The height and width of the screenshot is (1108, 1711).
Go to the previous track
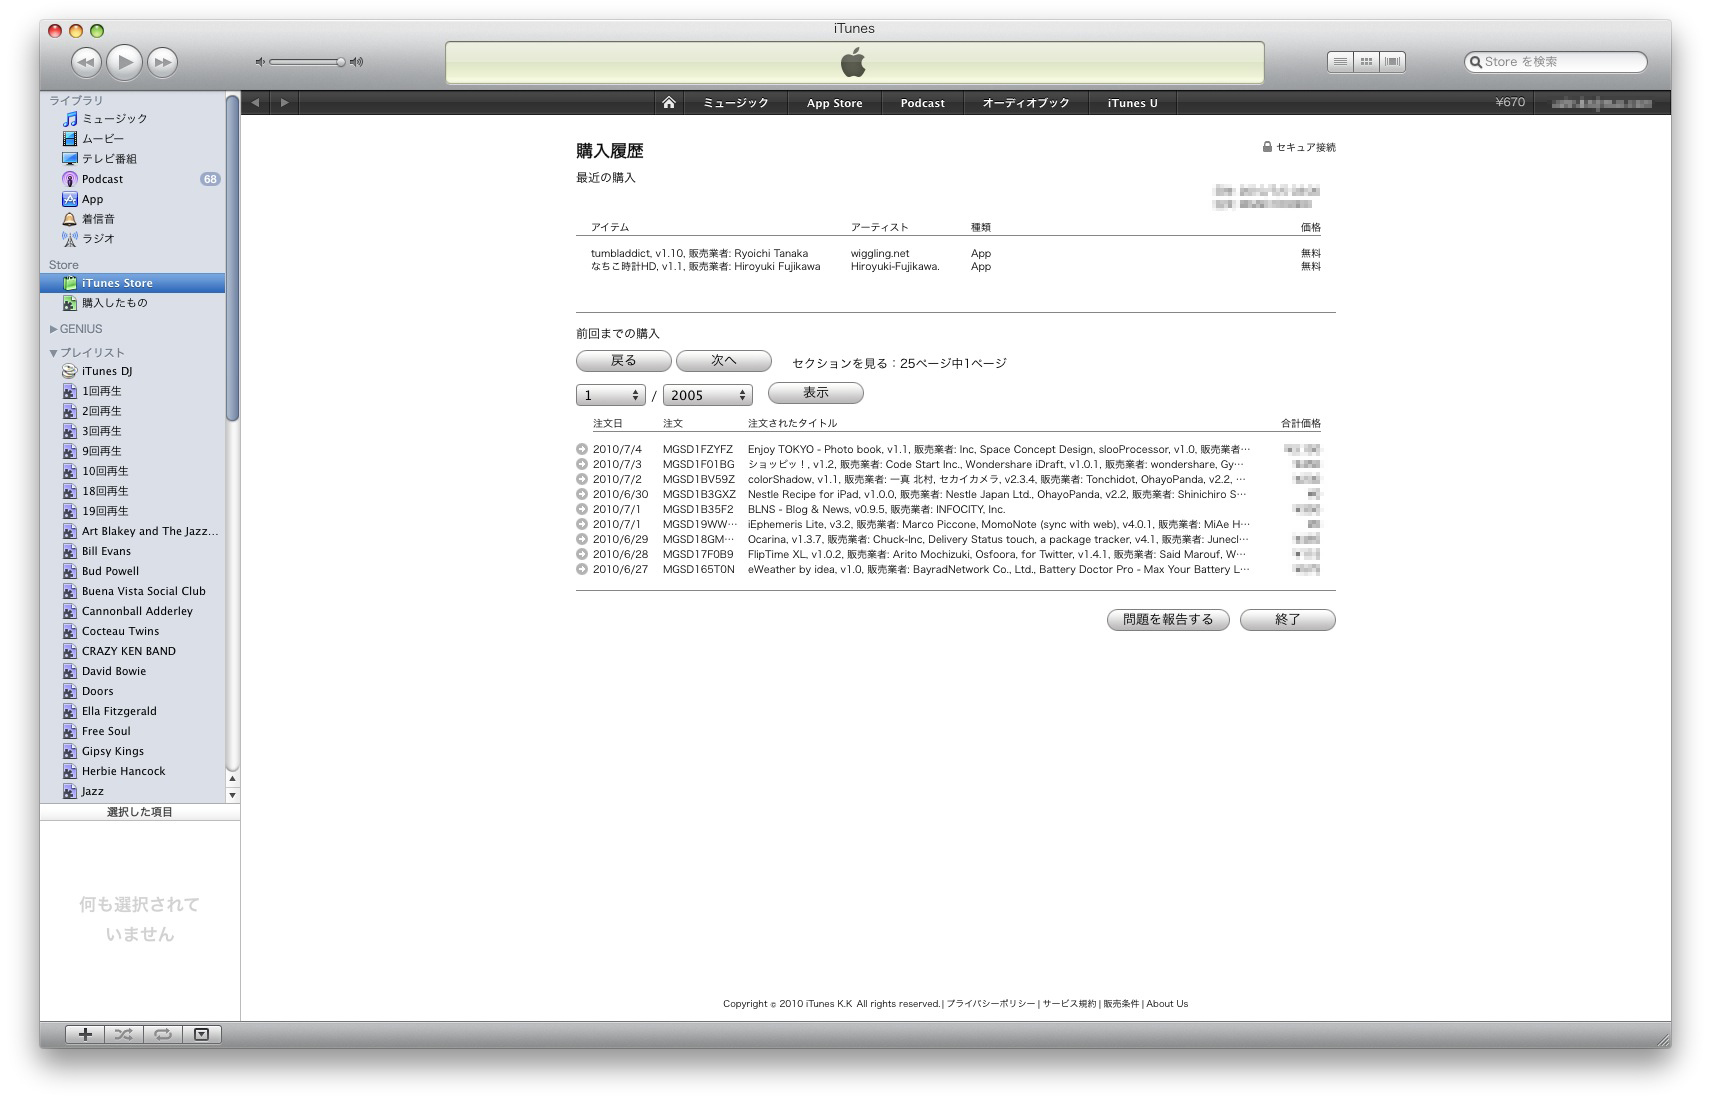point(86,62)
